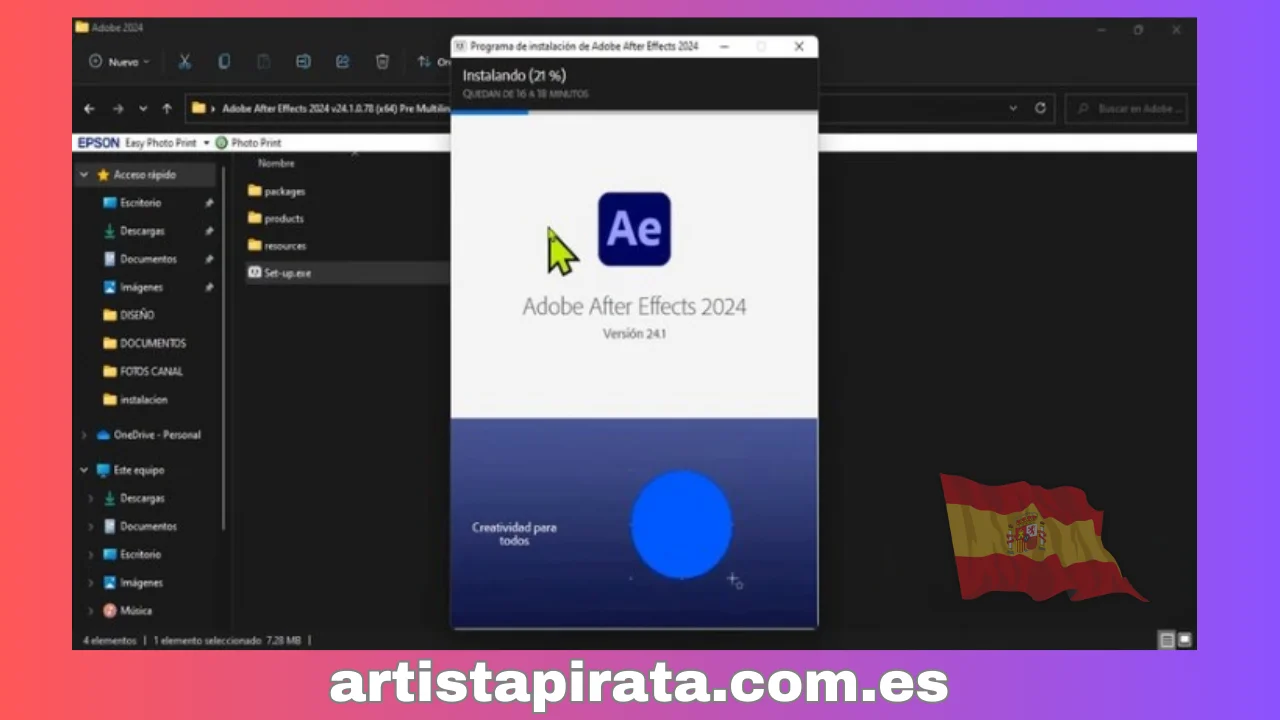The image size is (1280, 720).
Task: Go back with the Explorer back arrow
Action: point(90,108)
